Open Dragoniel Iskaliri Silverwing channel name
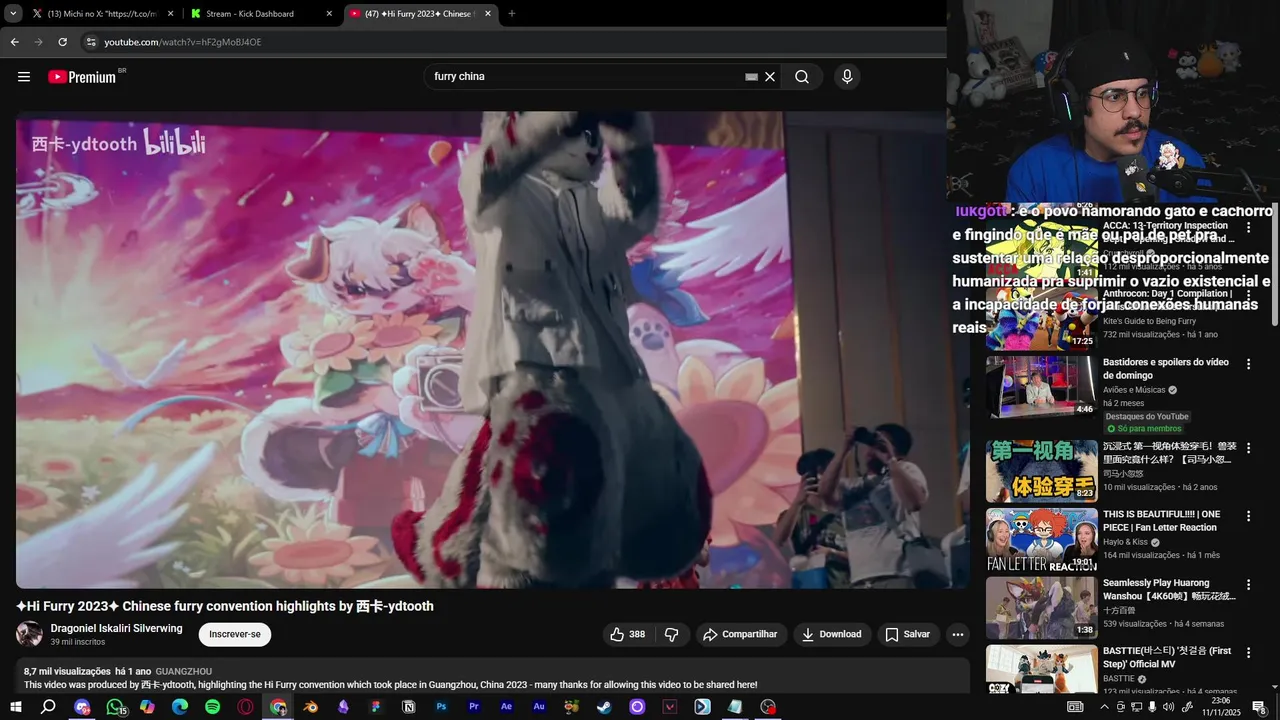 click(116, 628)
